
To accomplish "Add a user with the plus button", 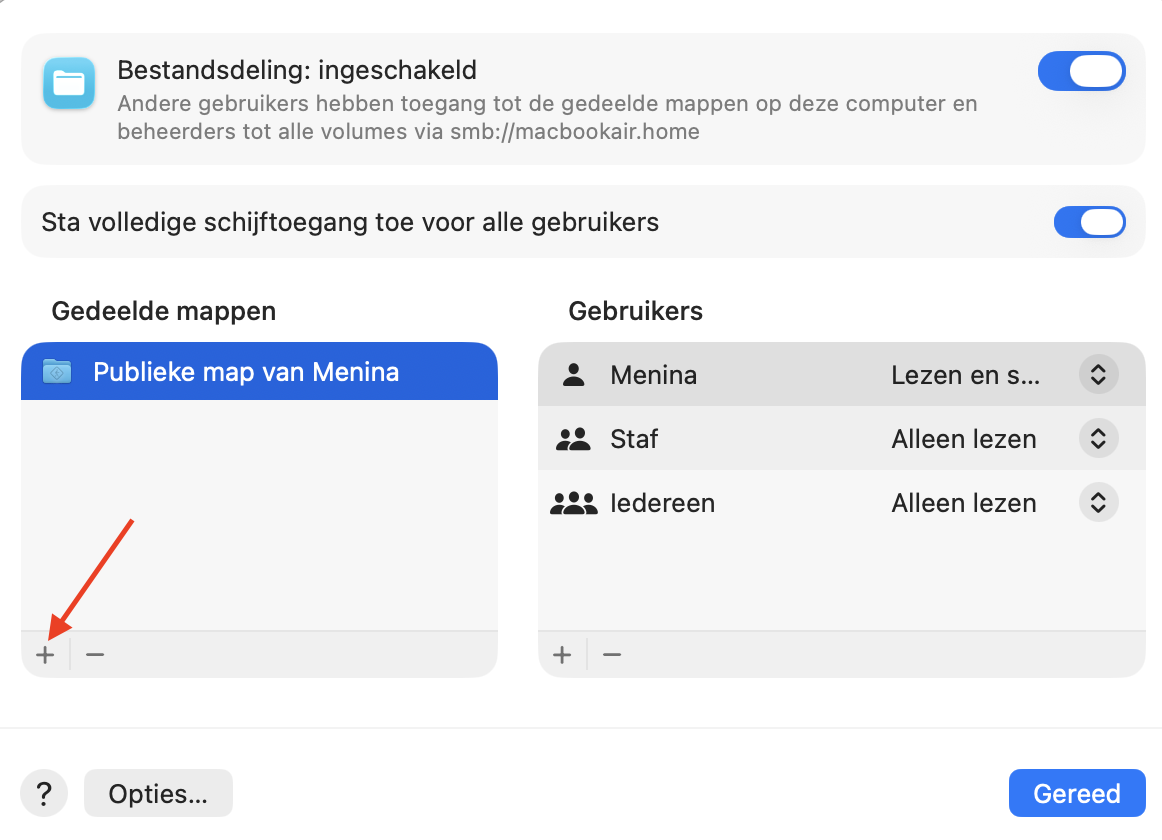I will tap(562, 653).
